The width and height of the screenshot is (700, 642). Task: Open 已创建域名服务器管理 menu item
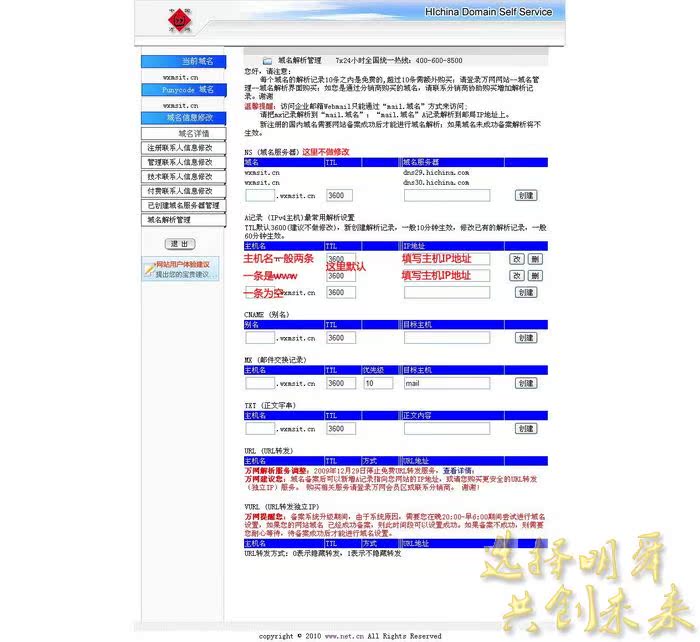183,205
